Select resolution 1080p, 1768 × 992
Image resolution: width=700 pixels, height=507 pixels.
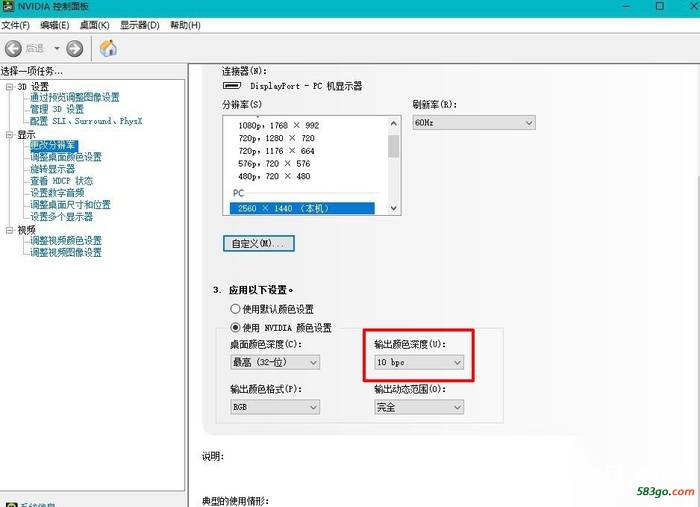click(279, 125)
